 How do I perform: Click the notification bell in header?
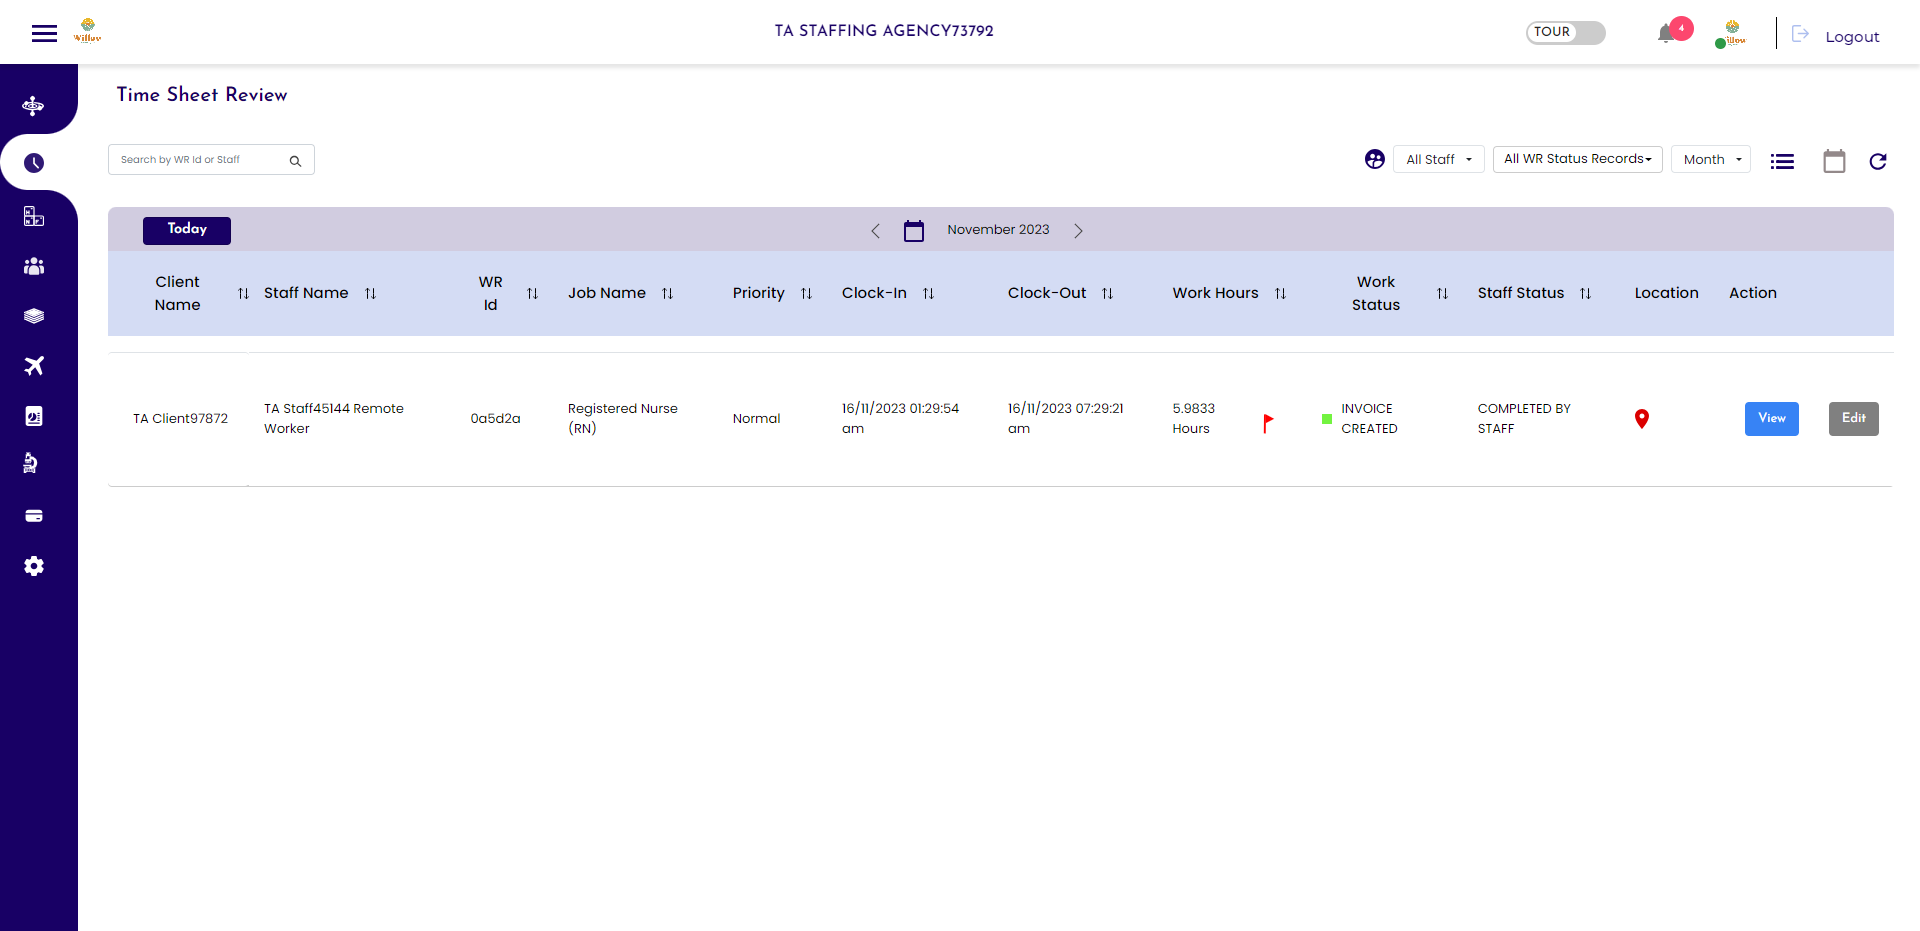tap(1667, 32)
